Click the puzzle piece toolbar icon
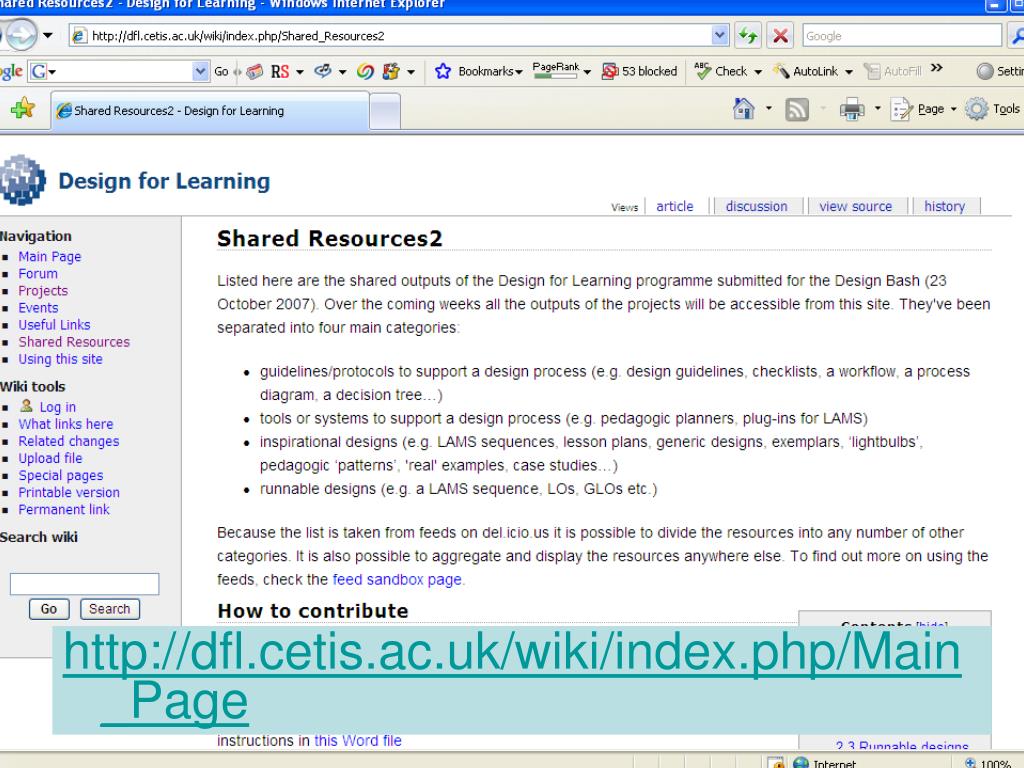This screenshot has height=768, width=1024. coord(391,71)
